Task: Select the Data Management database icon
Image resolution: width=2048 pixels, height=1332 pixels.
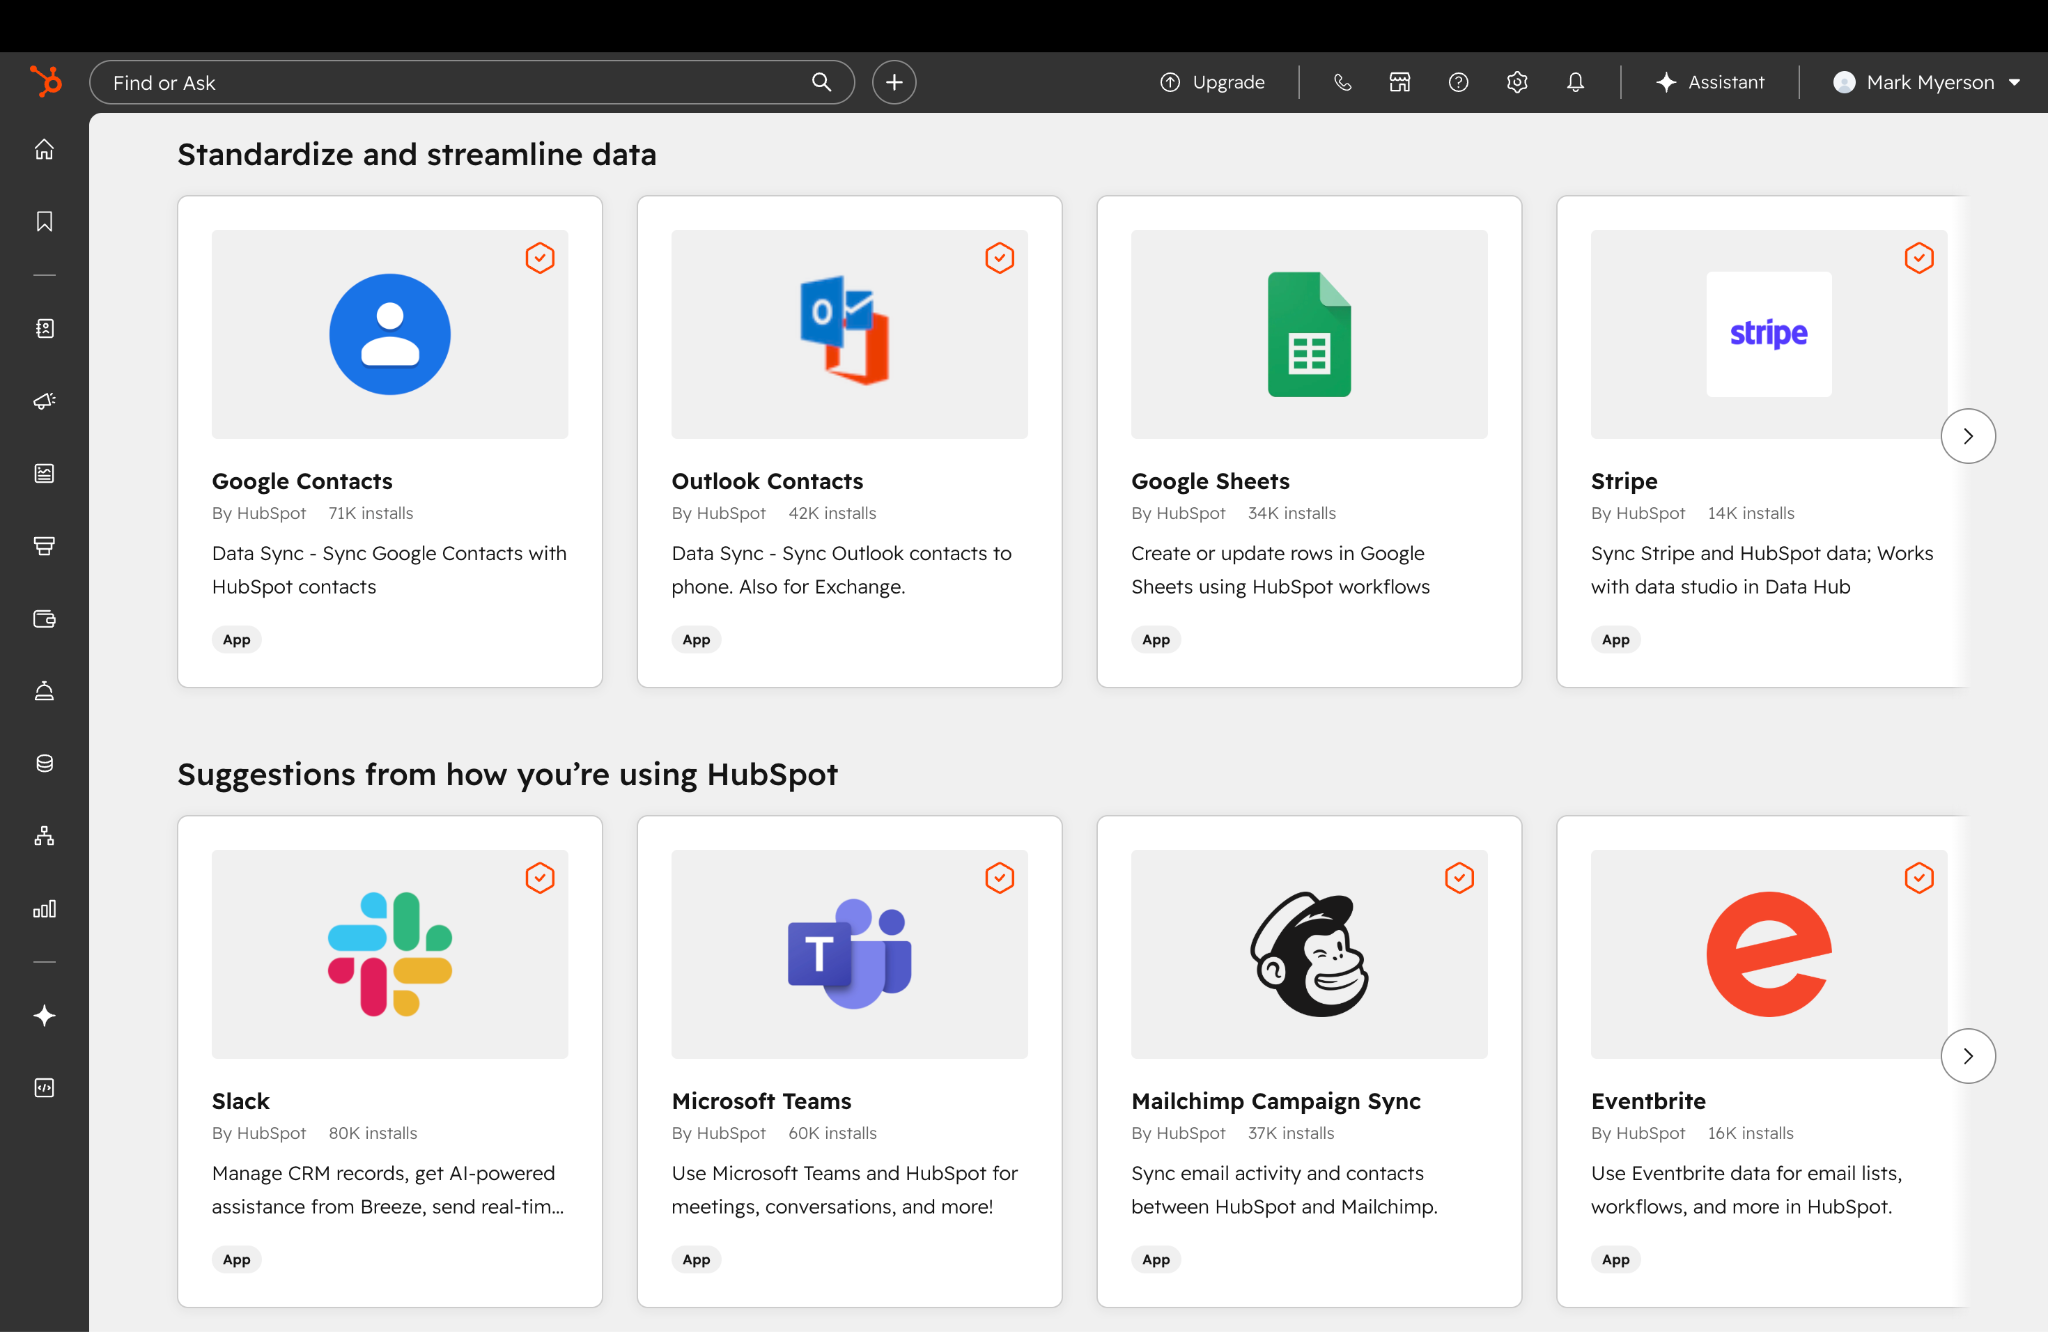Action: (x=44, y=763)
